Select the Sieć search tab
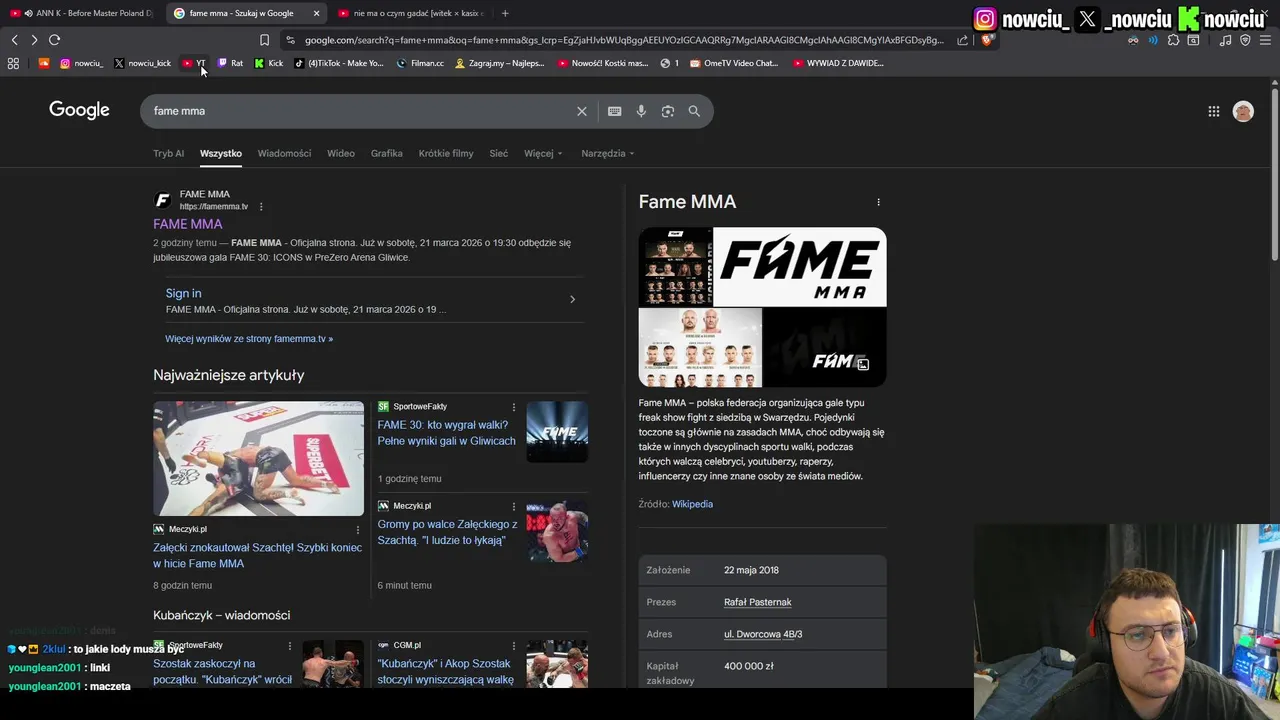 tap(499, 153)
